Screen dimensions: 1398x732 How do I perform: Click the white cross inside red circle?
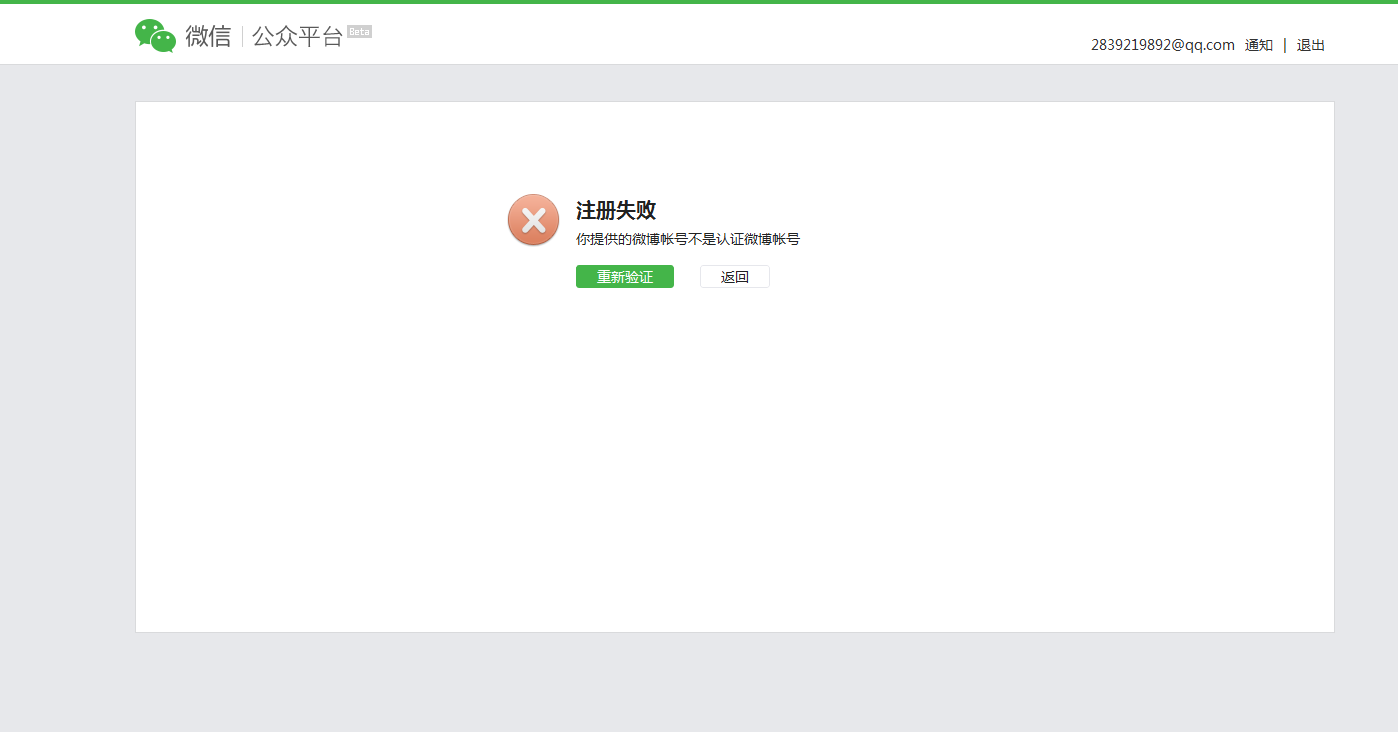[x=533, y=219]
